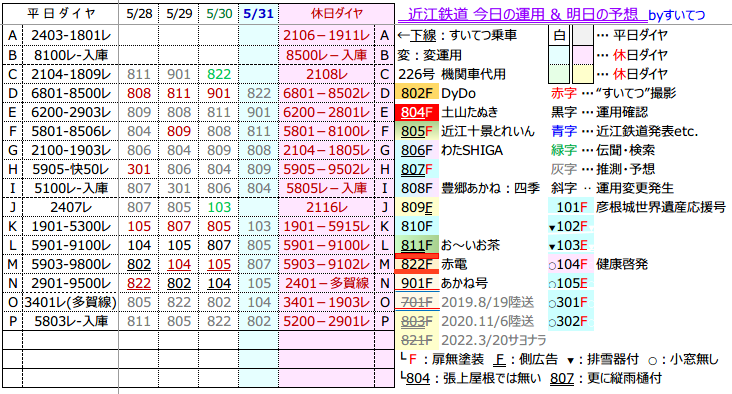Click the 805F legend cell
The width and height of the screenshot is (732, 394).
pos(417,131)
